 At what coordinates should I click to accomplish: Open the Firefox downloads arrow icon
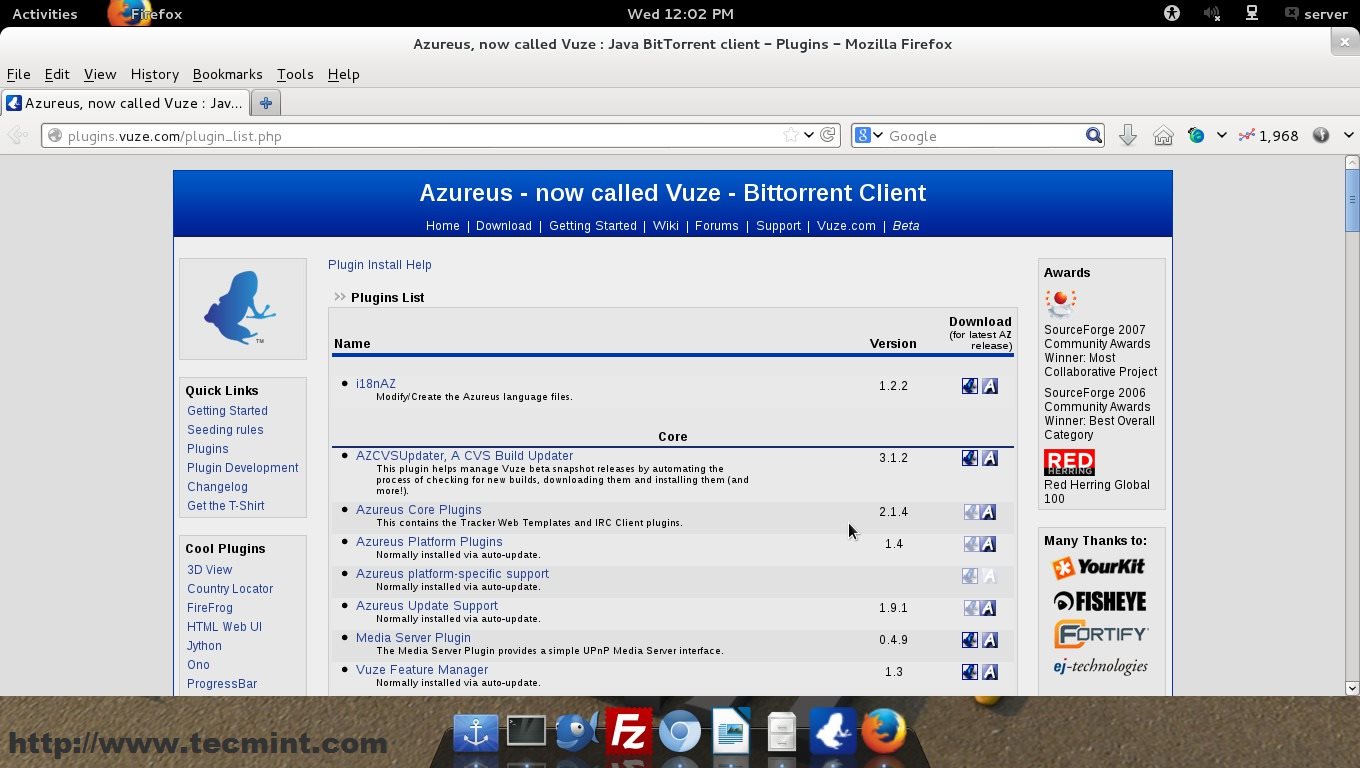[x=1128, y=136]
